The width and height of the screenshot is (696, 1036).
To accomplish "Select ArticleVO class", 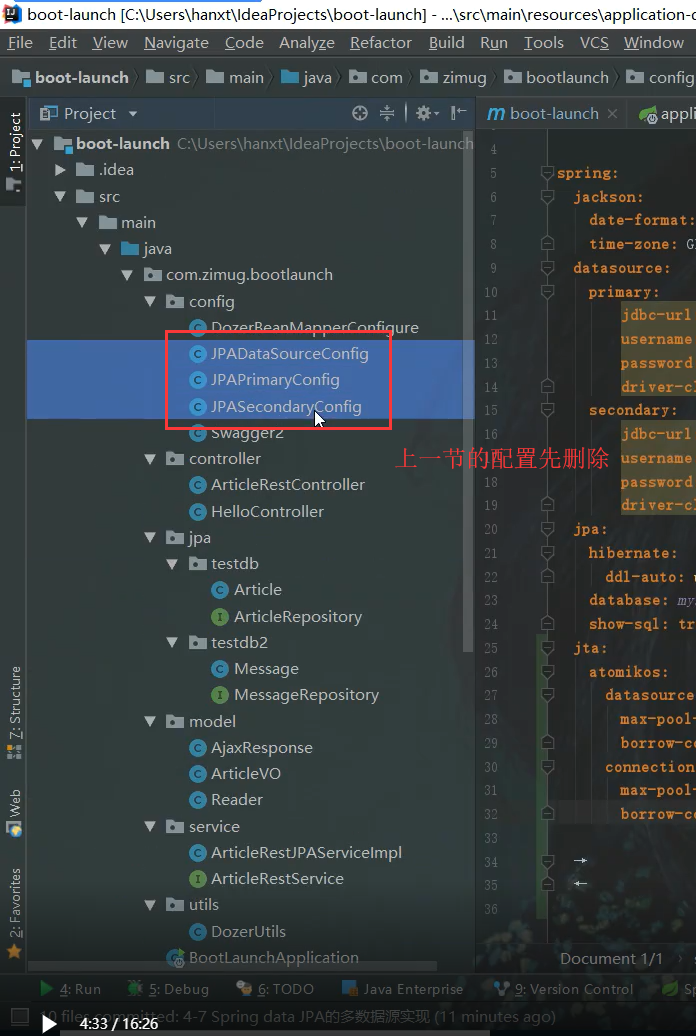I will click(x=246, y=774).
